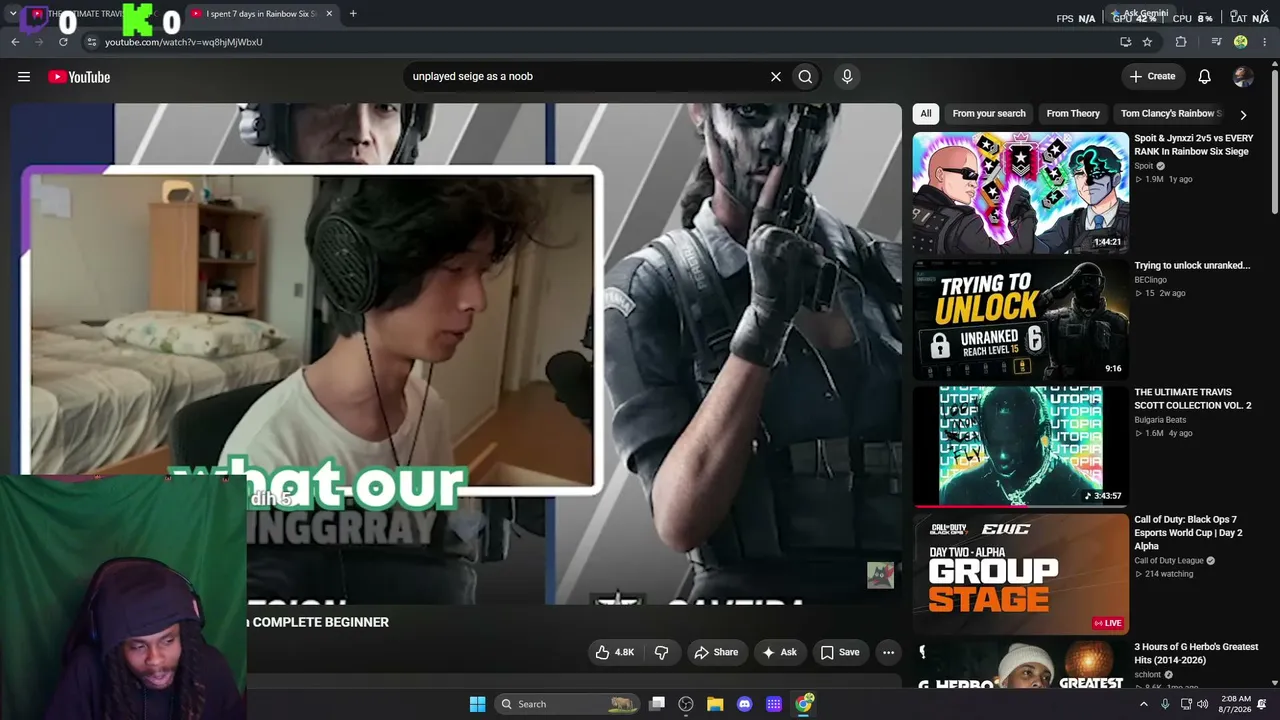
Task: Open the YouTube account avatar menu
Action: coord(1243,77)
